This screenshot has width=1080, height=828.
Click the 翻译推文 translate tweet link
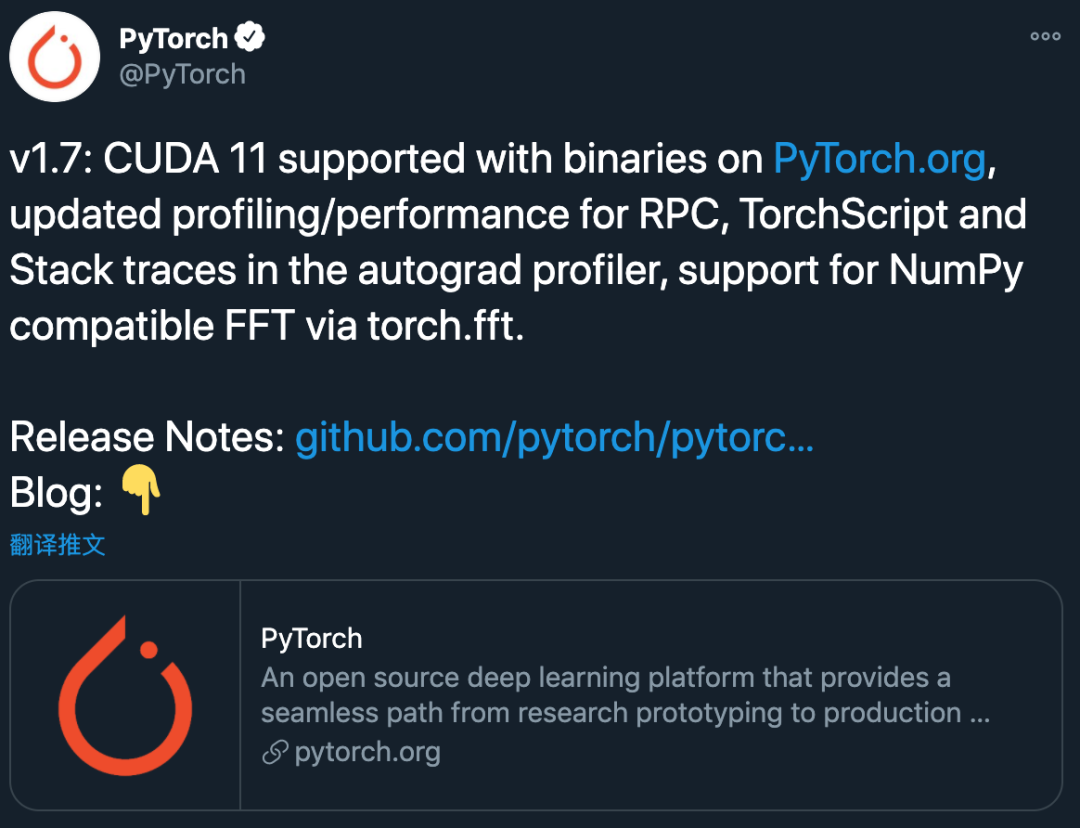coord(58,544)
